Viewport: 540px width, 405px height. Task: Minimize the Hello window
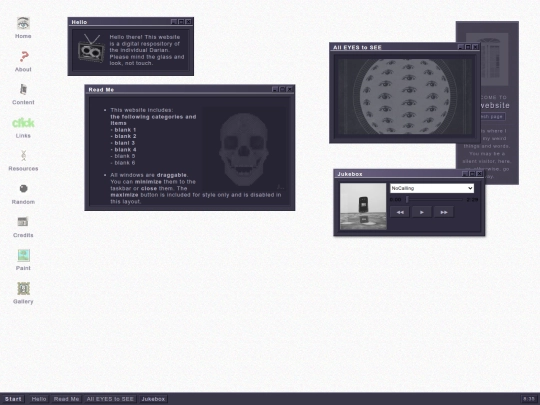coord(174,22)
